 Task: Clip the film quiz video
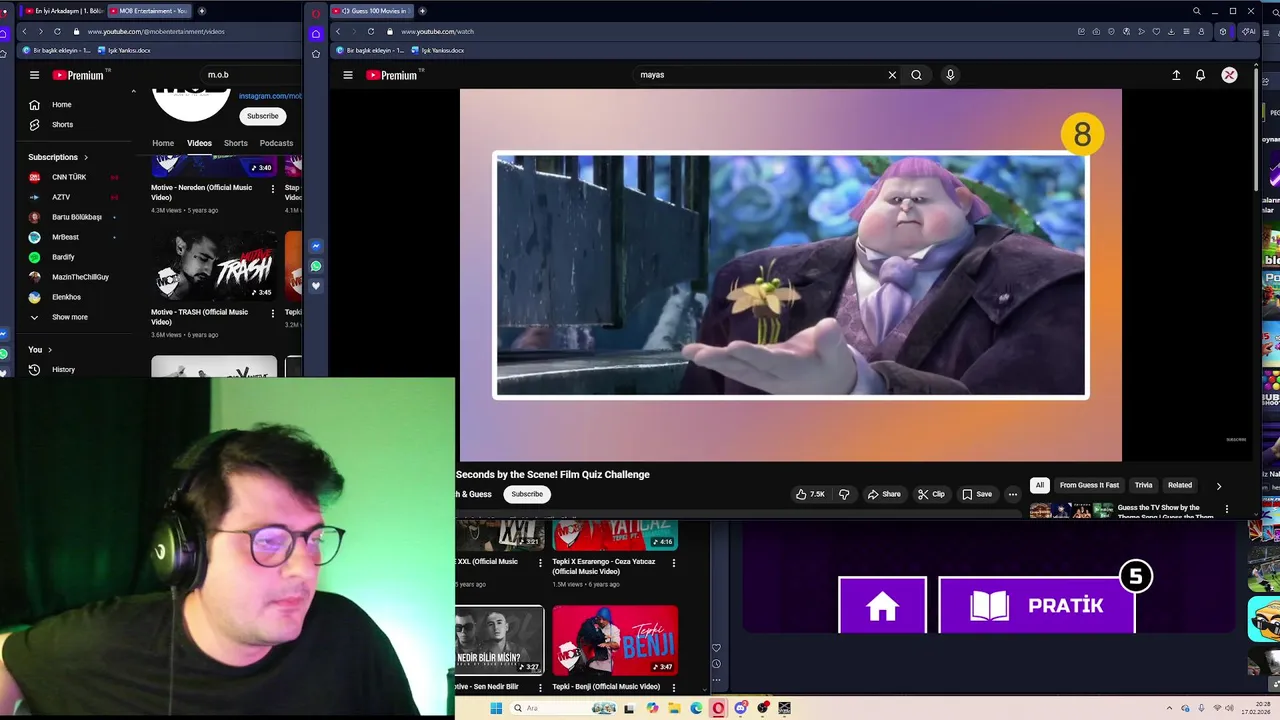point(931,494)
